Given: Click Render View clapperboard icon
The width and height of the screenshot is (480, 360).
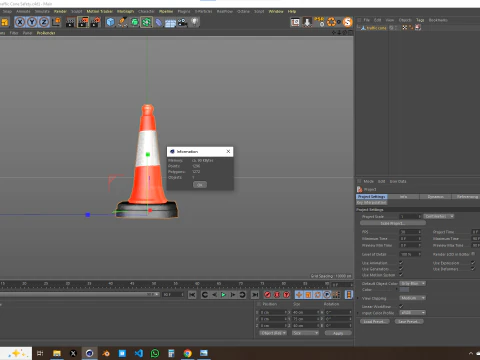Looking at the screenshot, I should pos(71,22).
